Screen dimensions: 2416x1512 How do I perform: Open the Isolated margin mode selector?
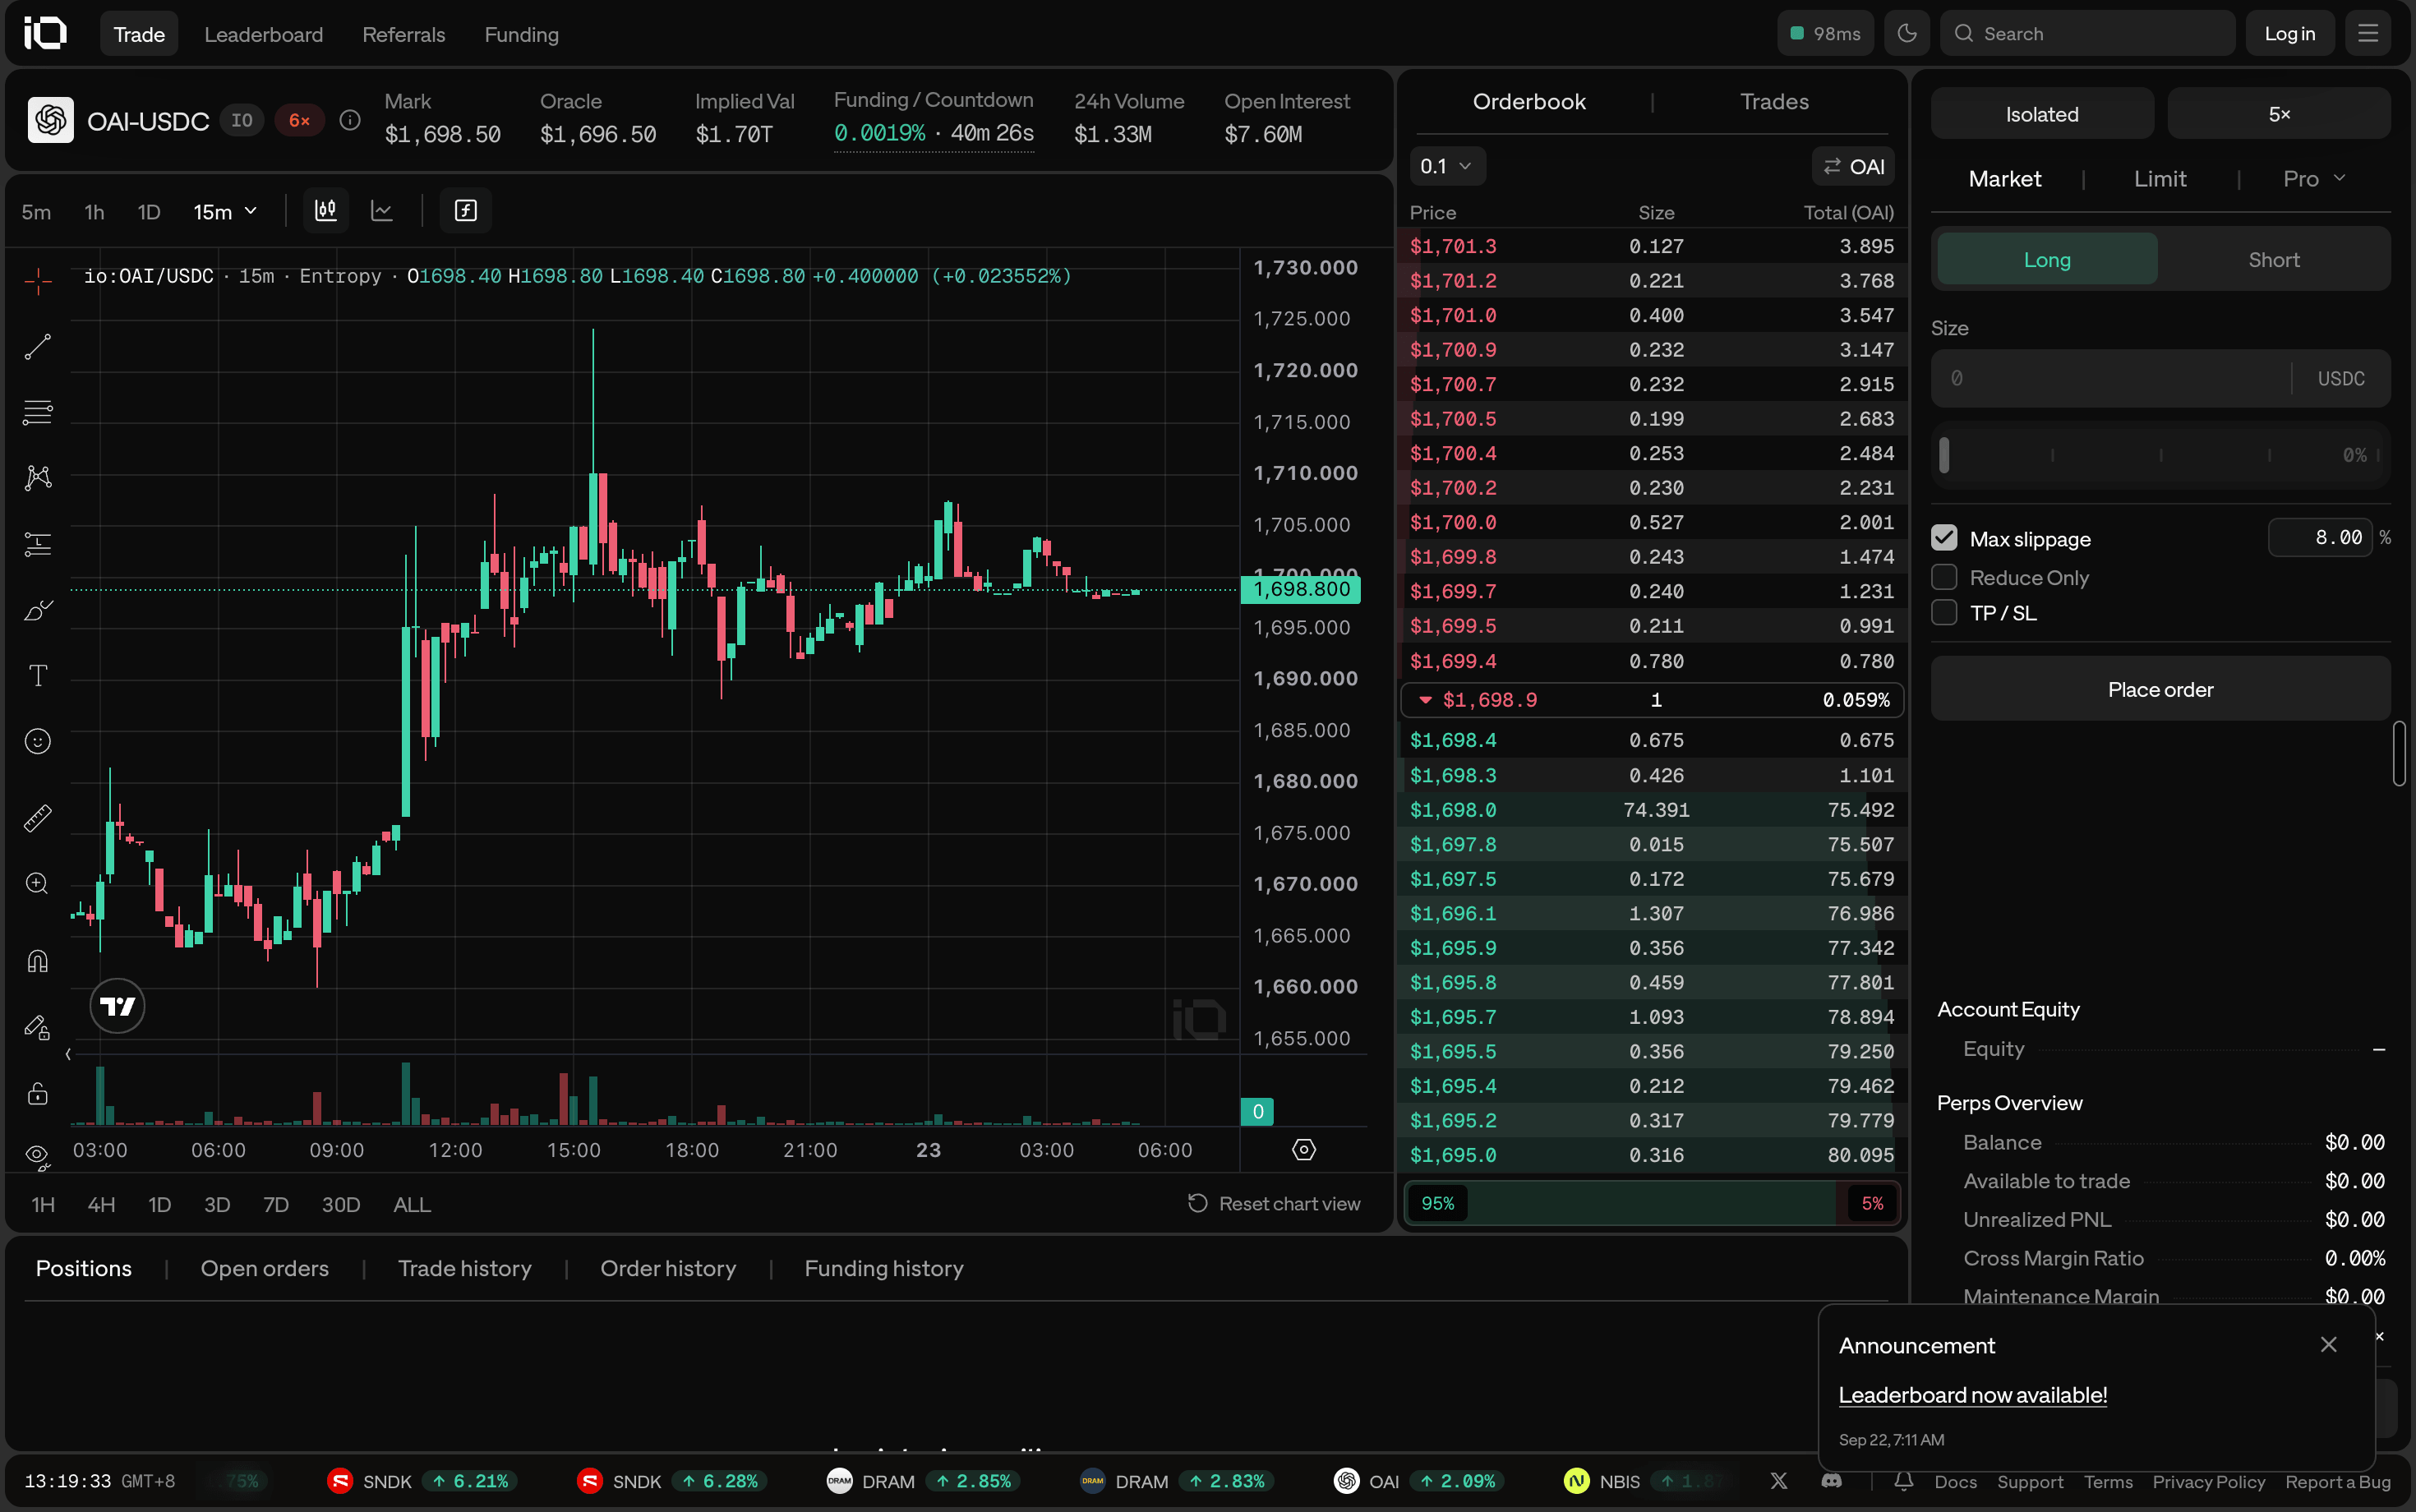coord(2042,114)
